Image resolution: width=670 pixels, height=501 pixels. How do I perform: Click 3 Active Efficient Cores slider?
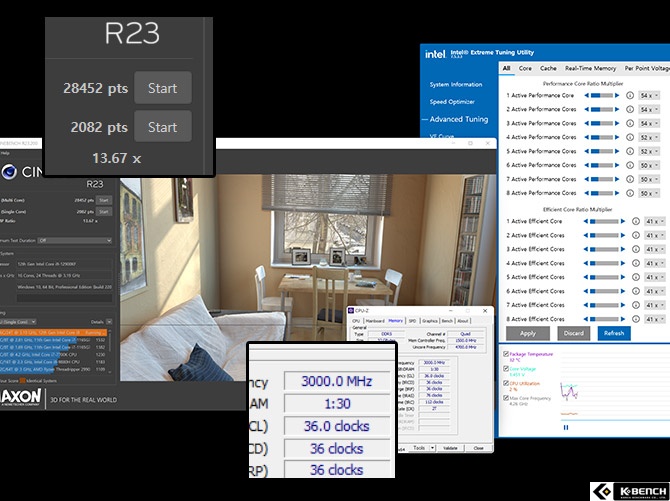click(x=604, y=249)
